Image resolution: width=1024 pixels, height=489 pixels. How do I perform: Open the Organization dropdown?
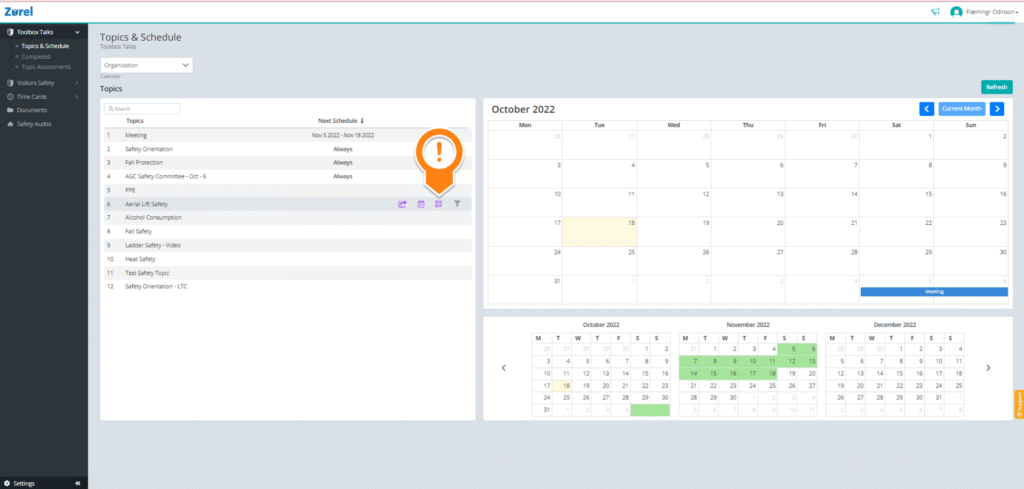click(x=146, y=65)
